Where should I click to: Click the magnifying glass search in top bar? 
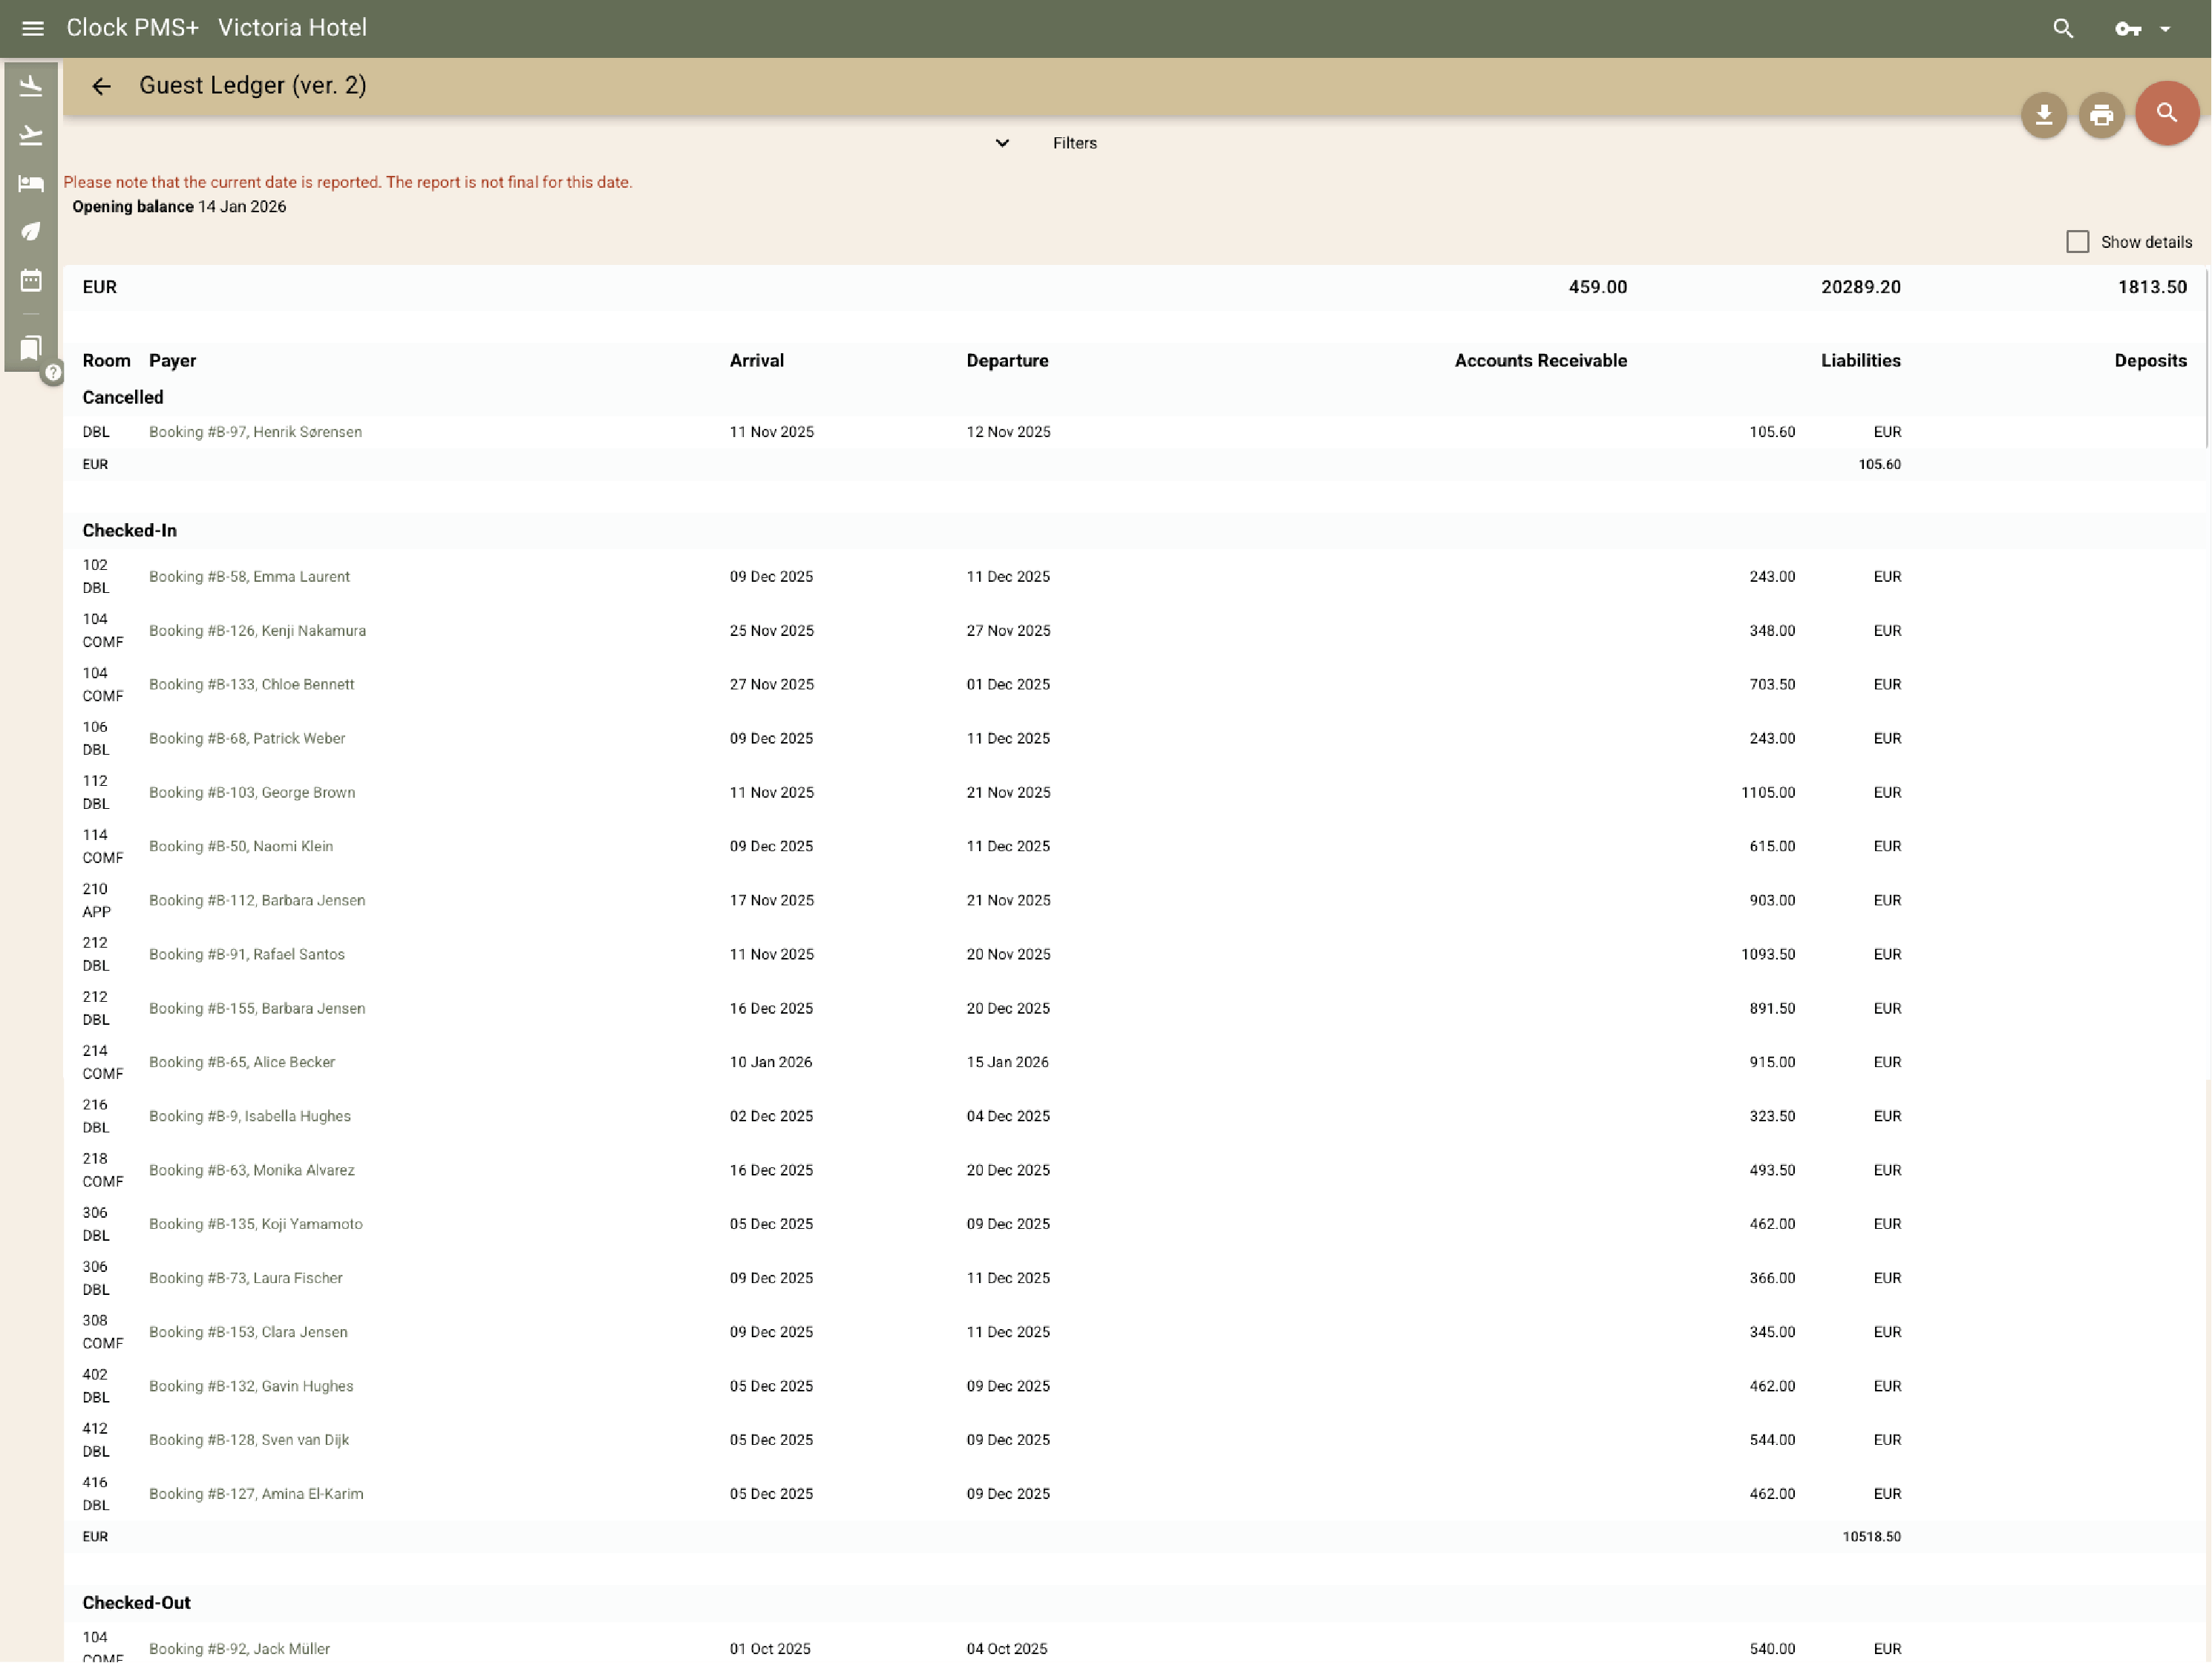coord(2063,28)
